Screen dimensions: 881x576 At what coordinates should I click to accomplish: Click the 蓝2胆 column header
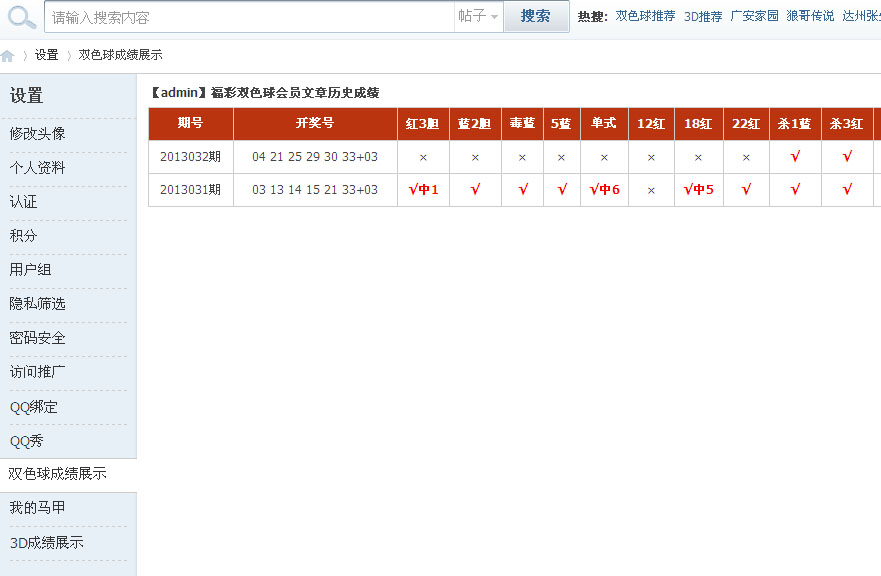tap(475, 124)
